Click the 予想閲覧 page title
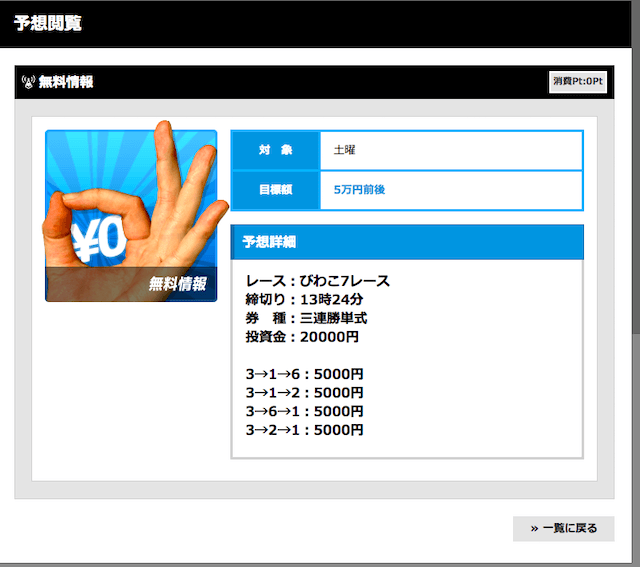Image resolution: width=640 pixels, height=567 pixels. point(48,24)
